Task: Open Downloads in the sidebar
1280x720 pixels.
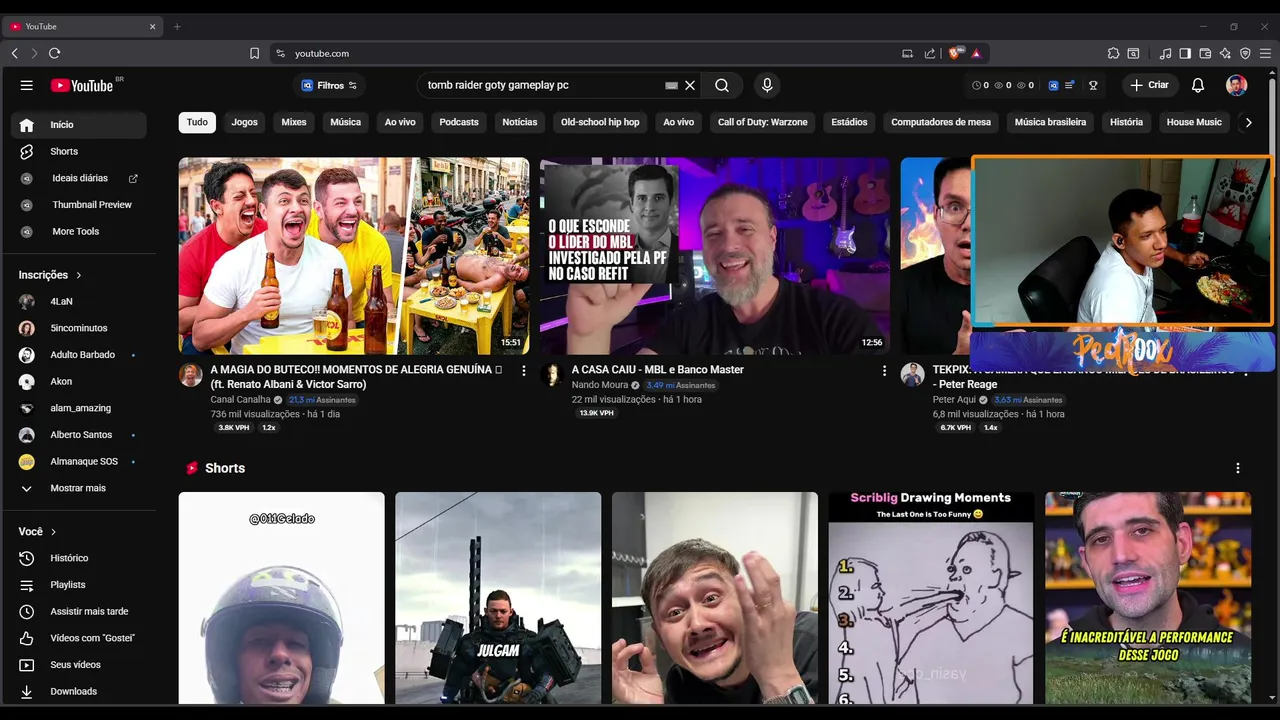Action: 79,691
